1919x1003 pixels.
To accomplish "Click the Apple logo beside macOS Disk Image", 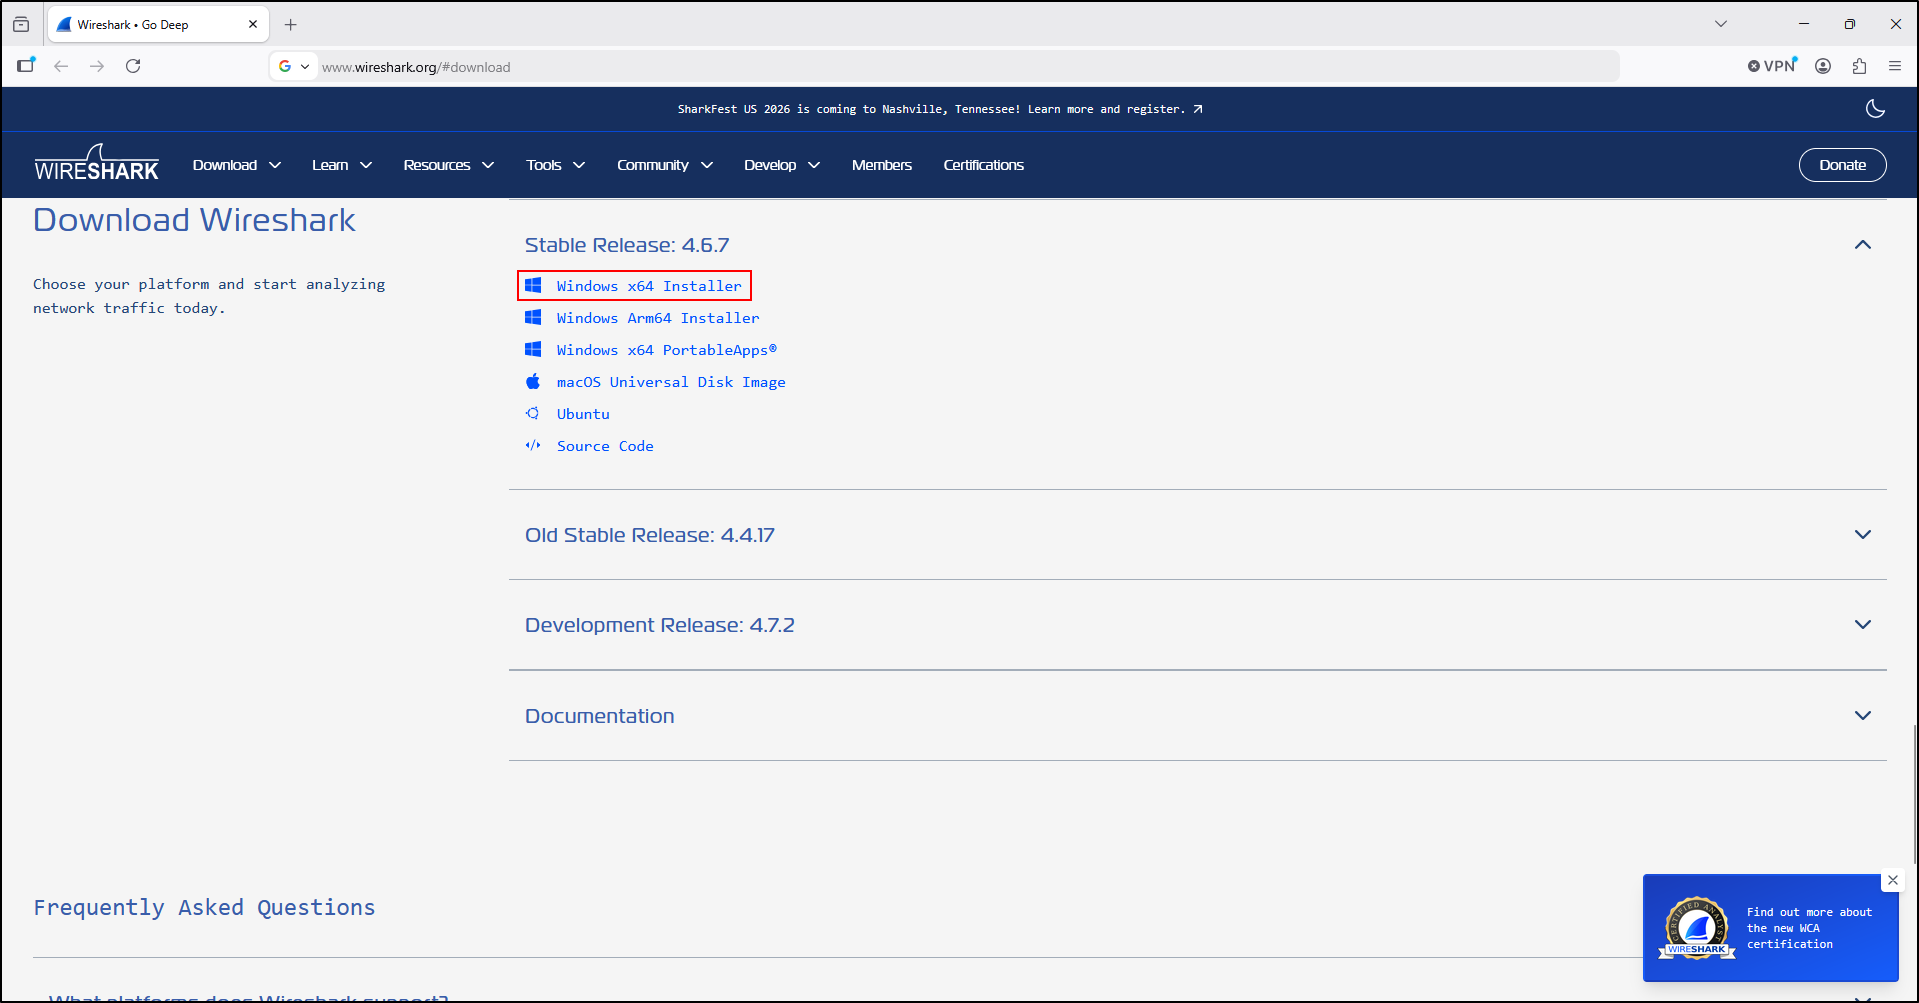I will point(533,381).
